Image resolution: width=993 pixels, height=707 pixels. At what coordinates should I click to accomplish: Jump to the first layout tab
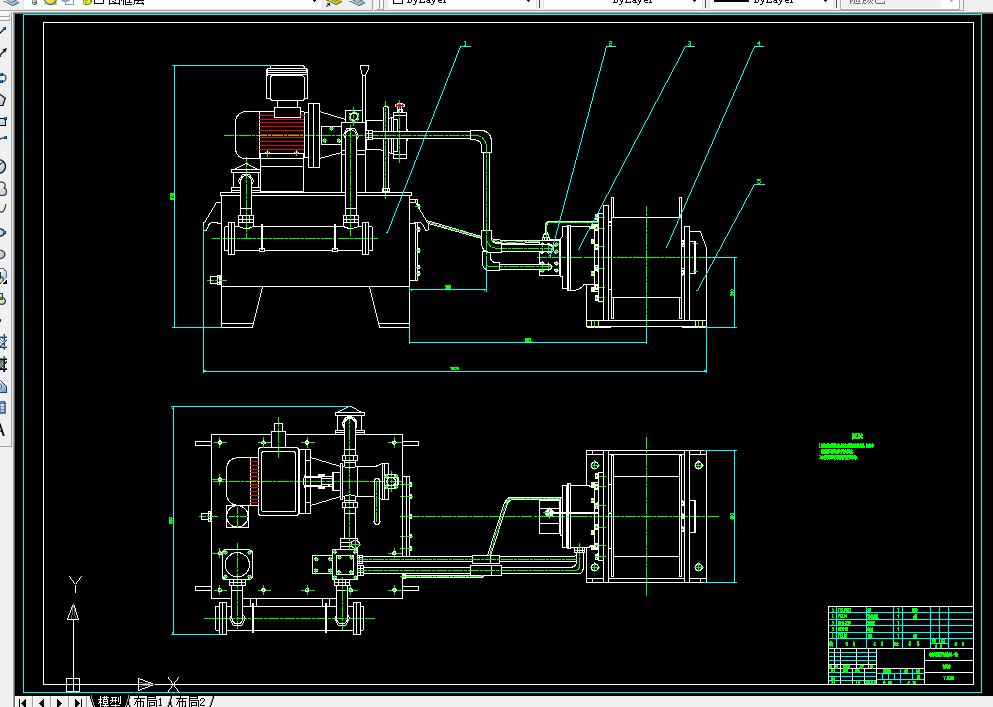(x=23, y=702)
